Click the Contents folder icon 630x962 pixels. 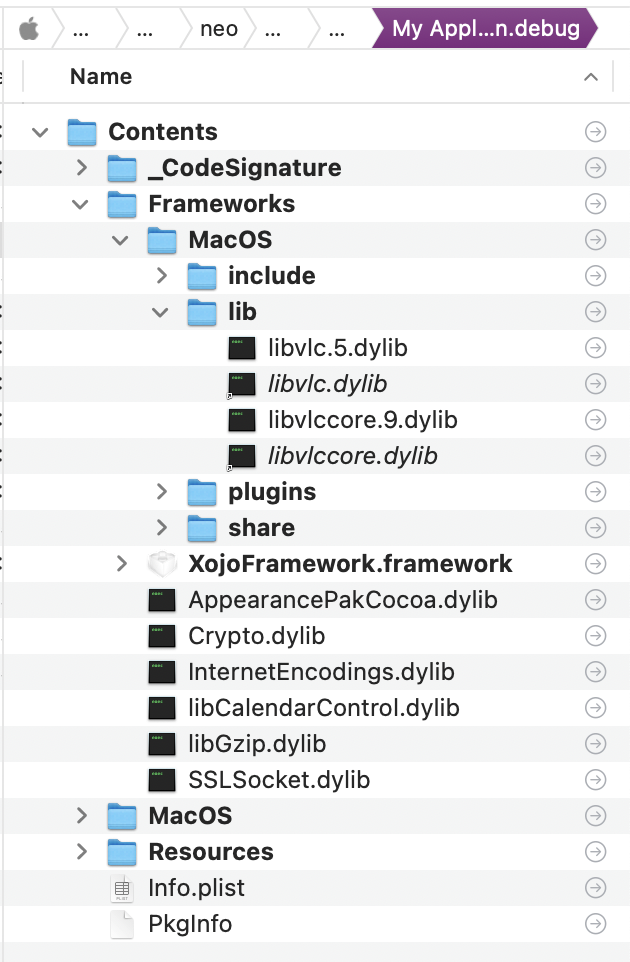[82, 132]
